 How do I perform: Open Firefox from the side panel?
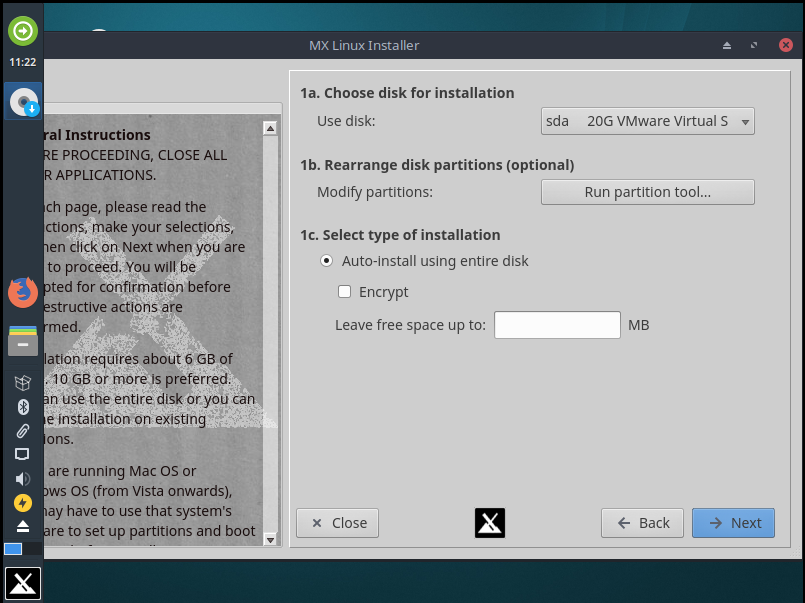[x=22, y=293]
